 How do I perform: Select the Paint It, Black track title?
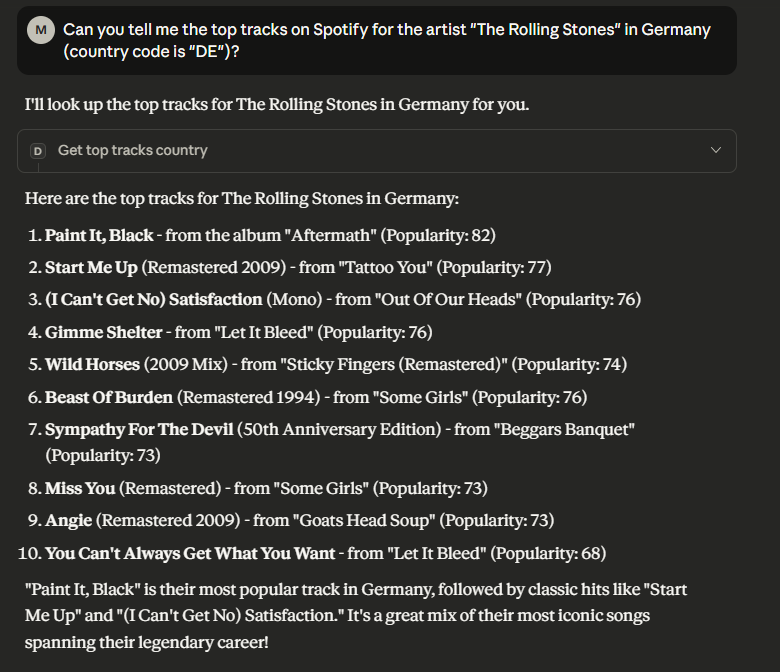pos(99,236)
